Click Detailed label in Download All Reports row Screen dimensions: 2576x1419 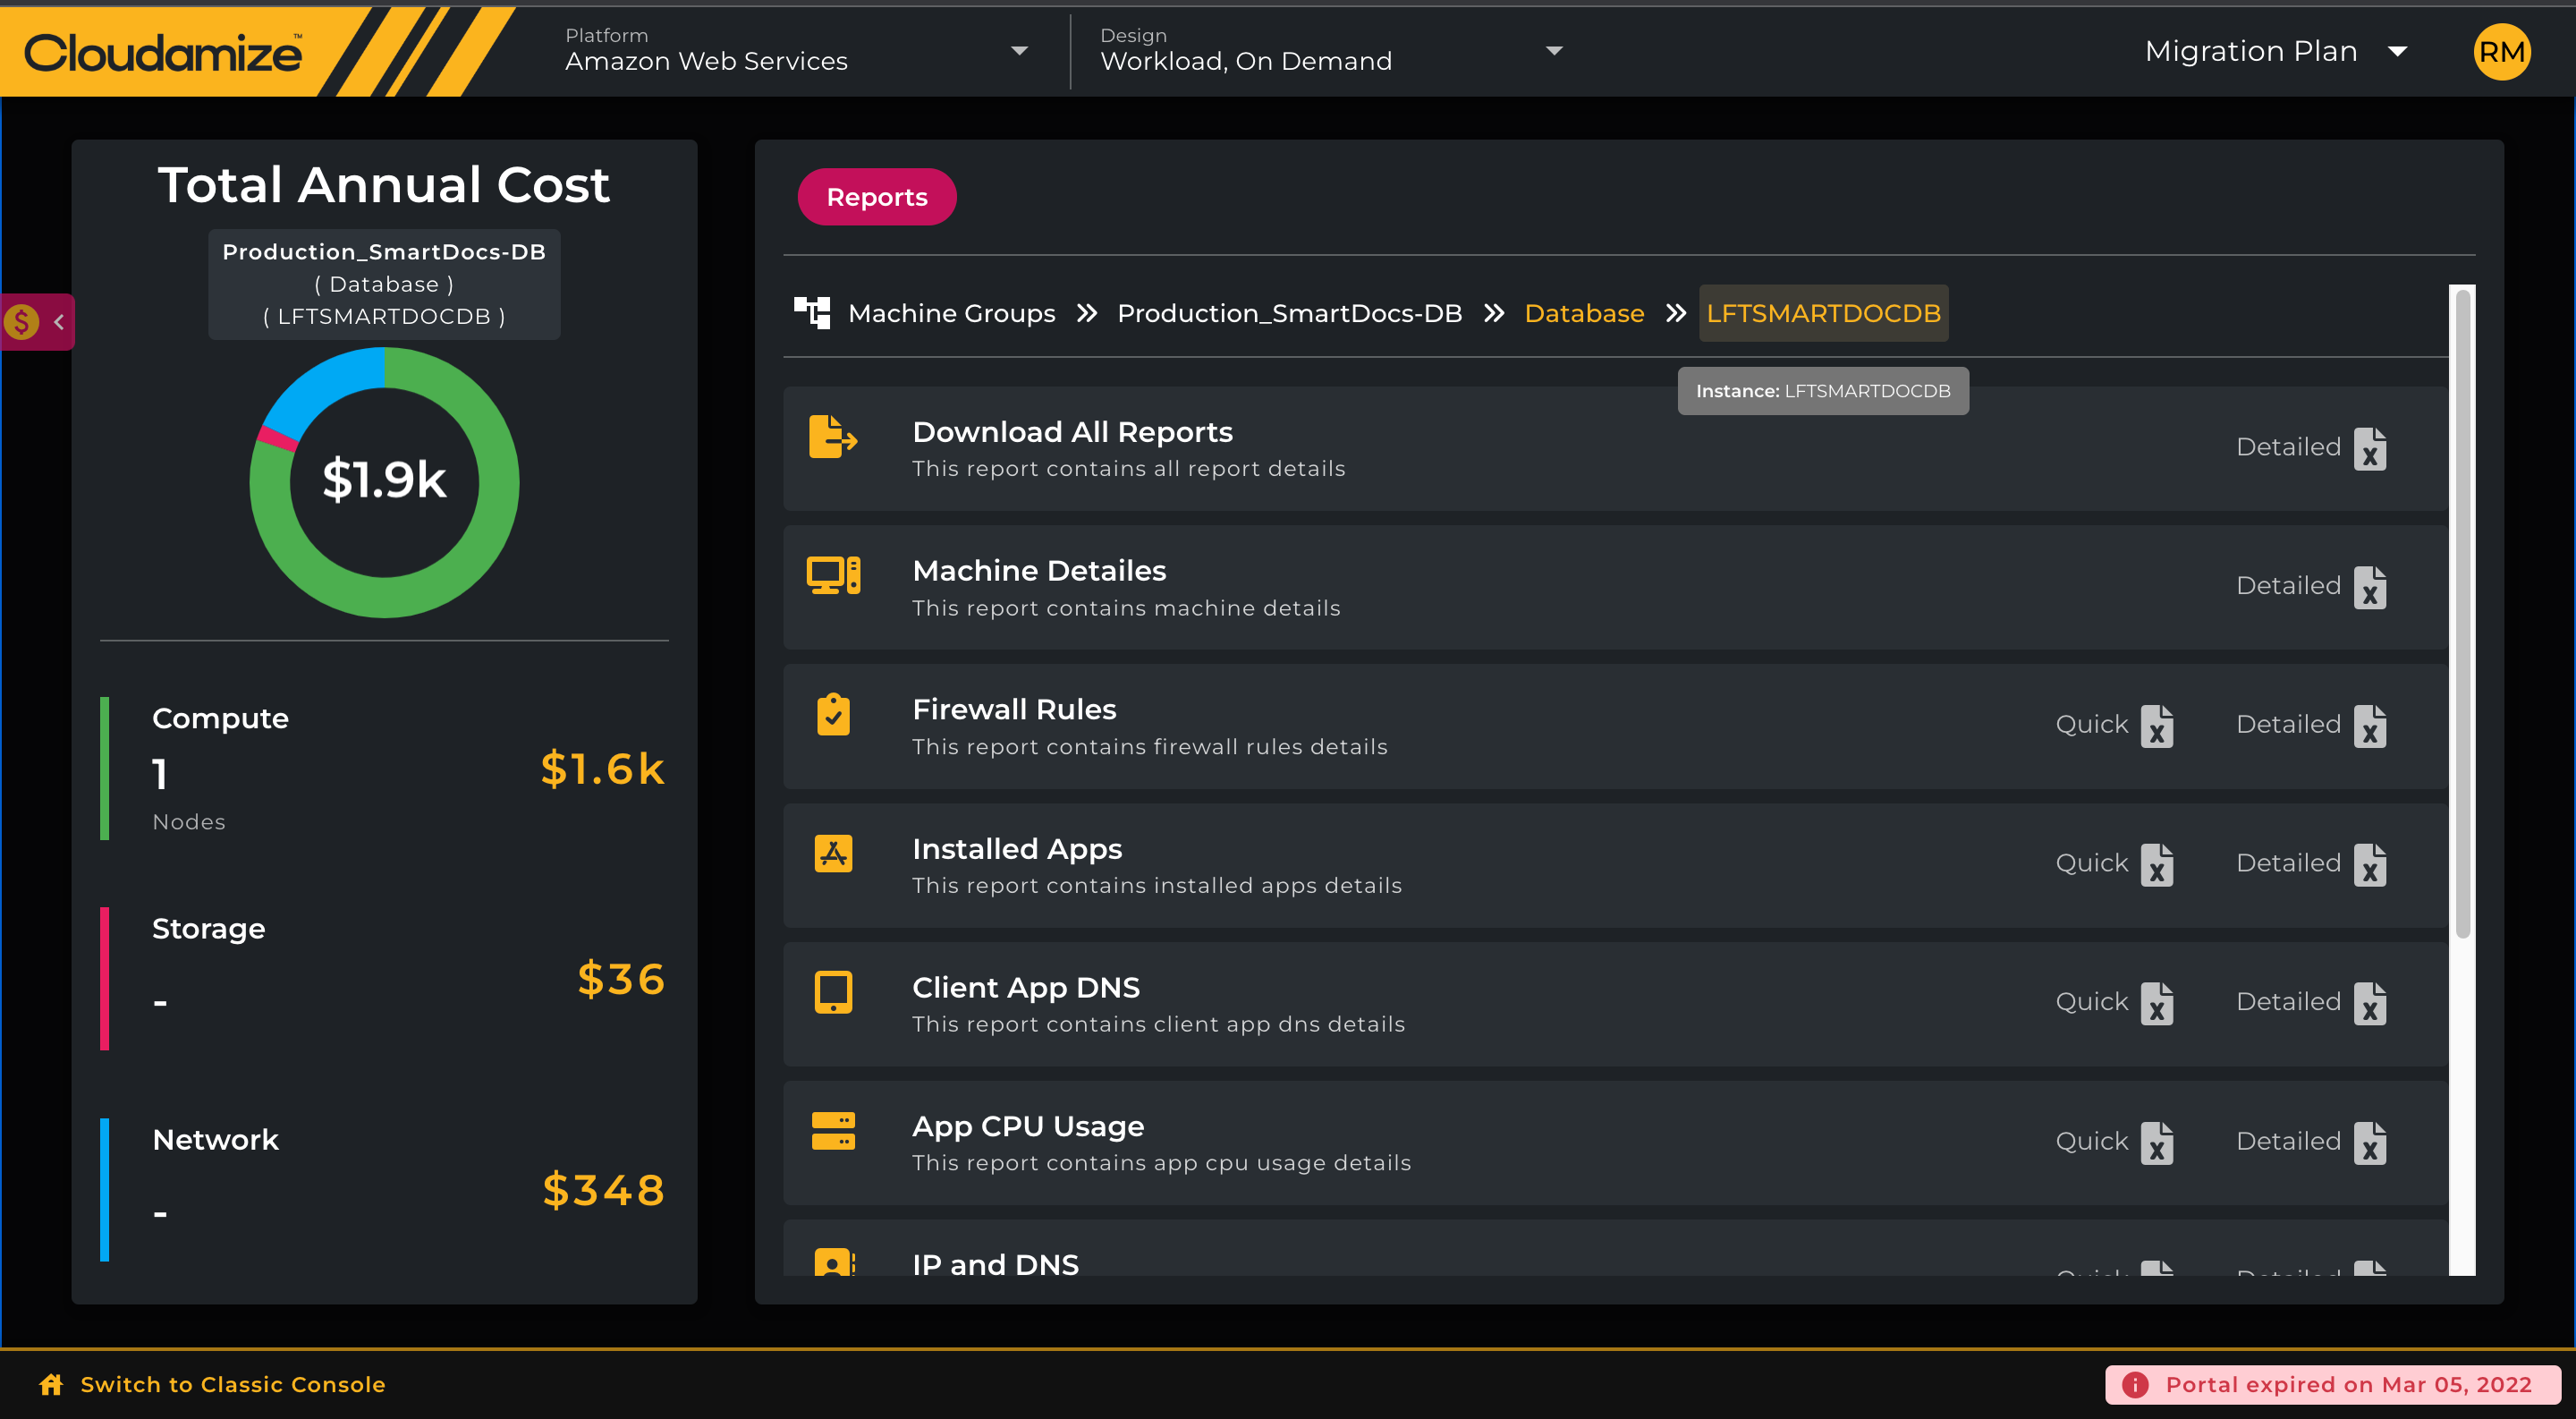point(2288,446)
